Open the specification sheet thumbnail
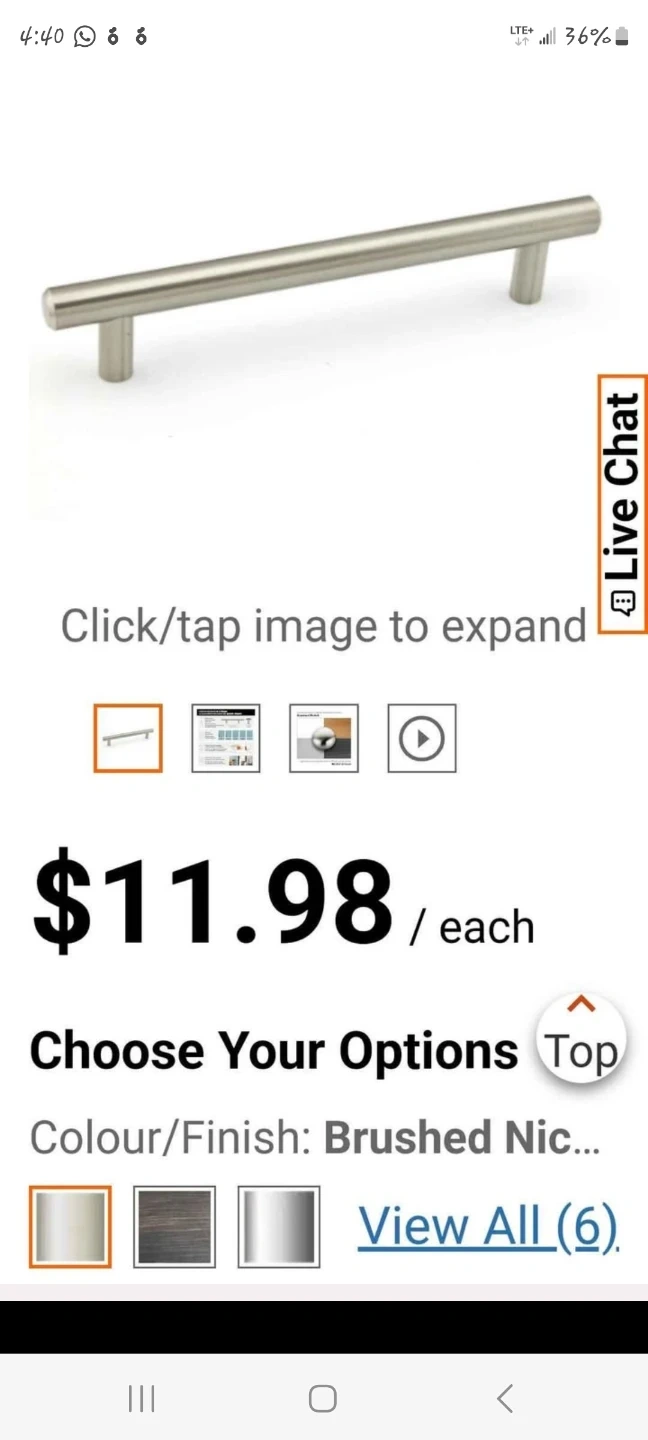The height and width of the screenshot is (1440, 648). pyautogui.click(x=226, y=738)
